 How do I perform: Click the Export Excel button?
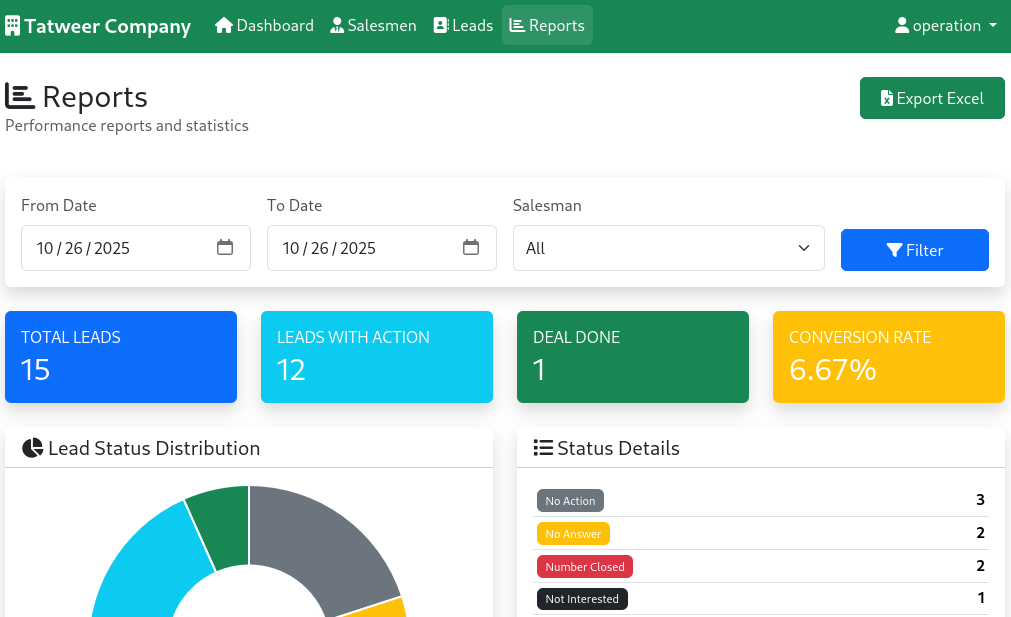coord(932,98)
